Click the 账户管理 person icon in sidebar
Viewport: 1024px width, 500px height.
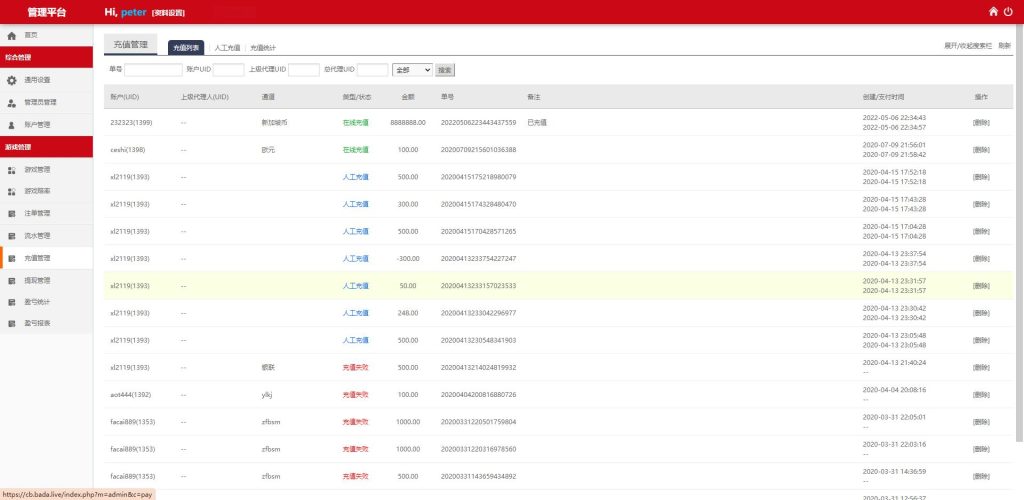click(x=12, y=125)
